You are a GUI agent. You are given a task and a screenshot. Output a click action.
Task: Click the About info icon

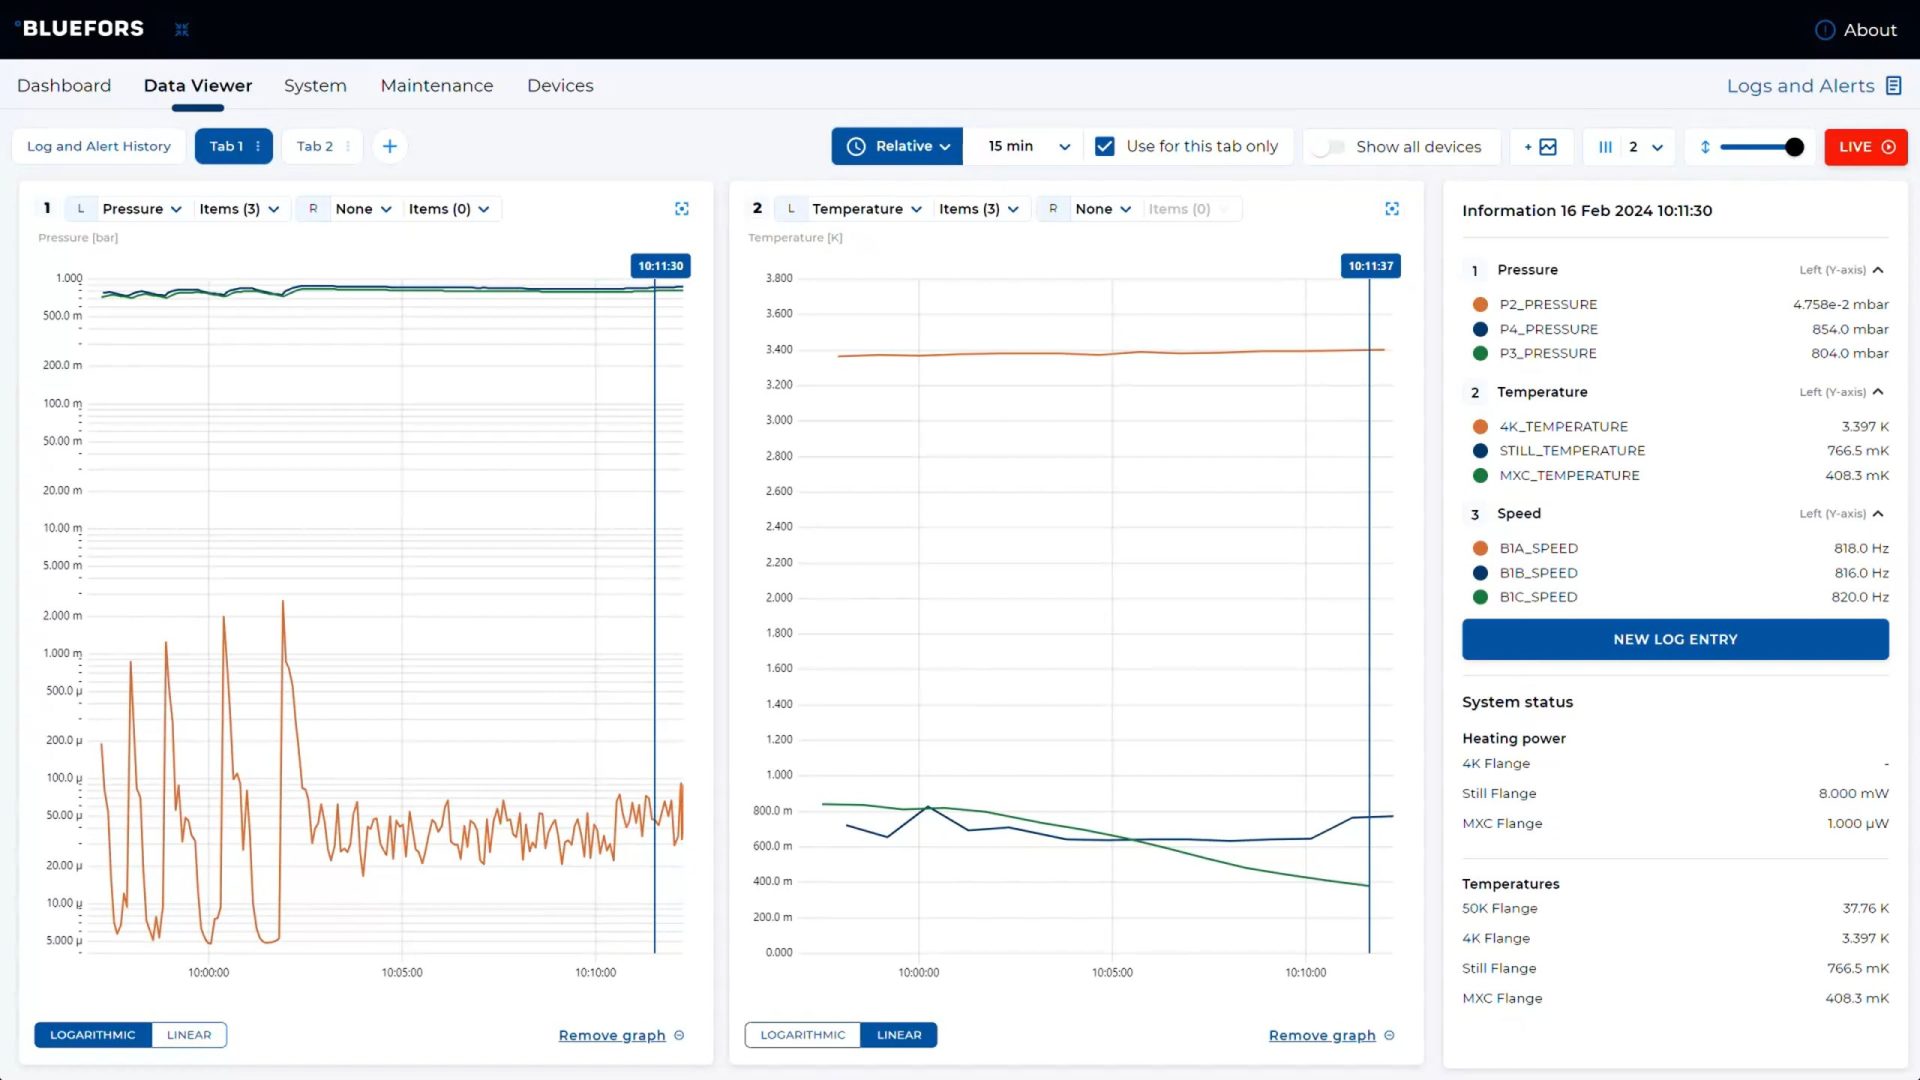1824,30
